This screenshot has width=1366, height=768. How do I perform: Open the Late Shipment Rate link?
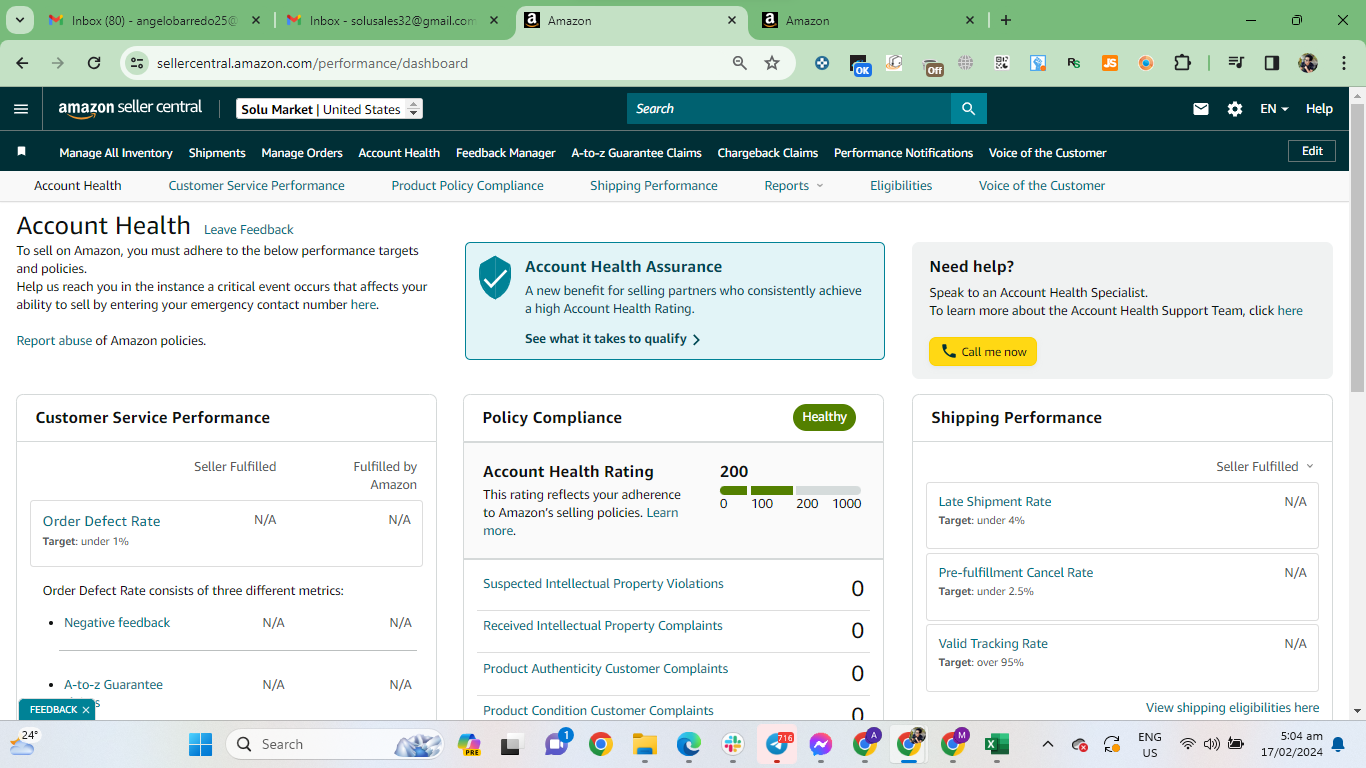[x=995, y=502]
